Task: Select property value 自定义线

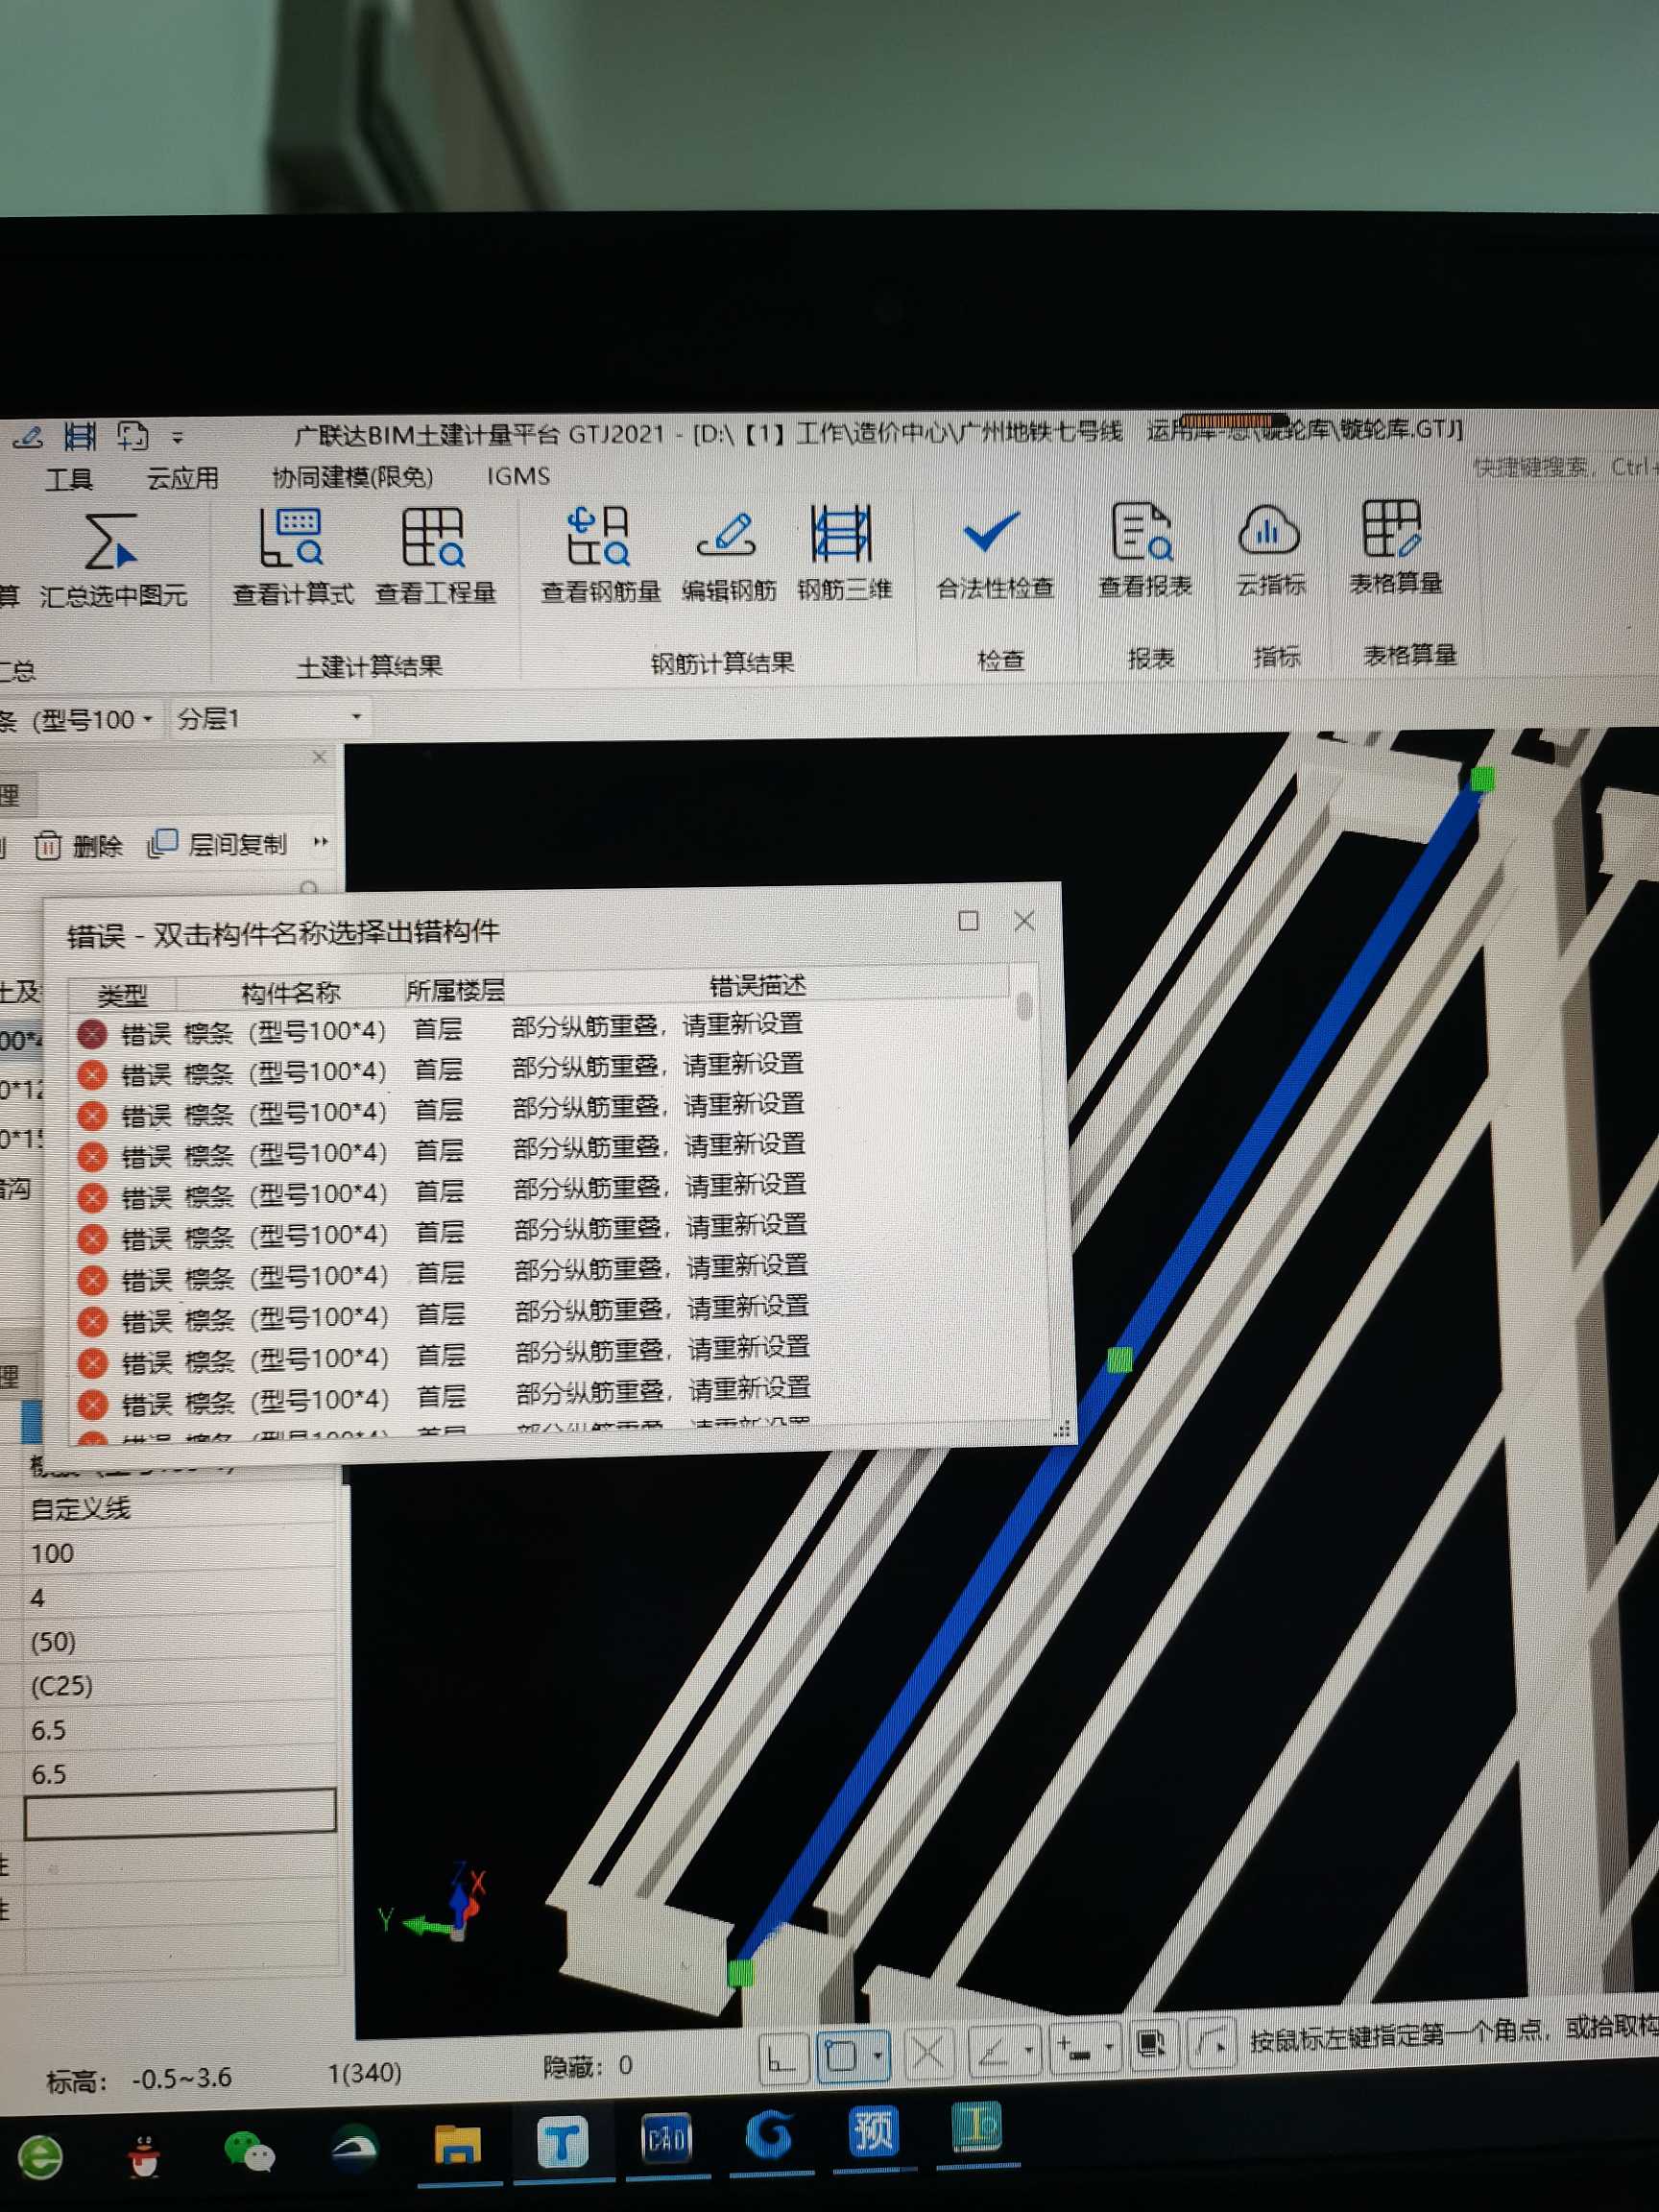Action: point(80,1508)
